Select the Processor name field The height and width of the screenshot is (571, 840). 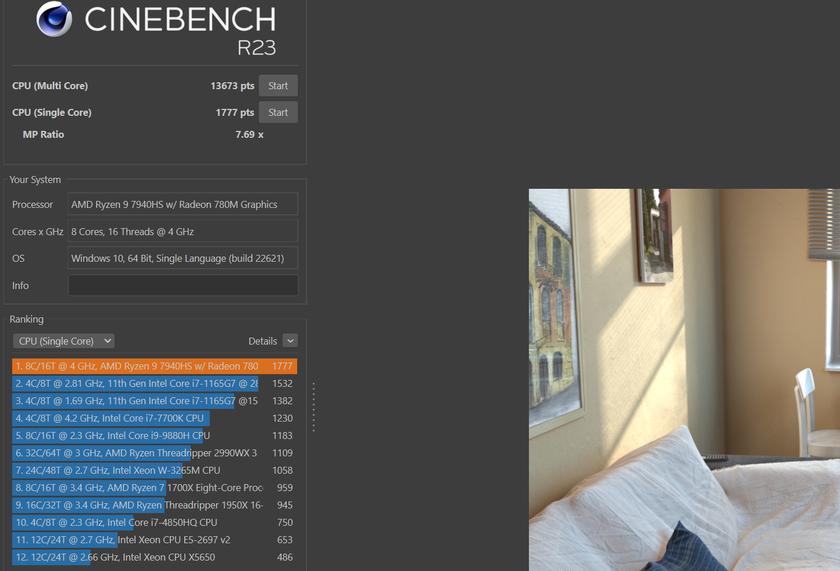(183, 204)
